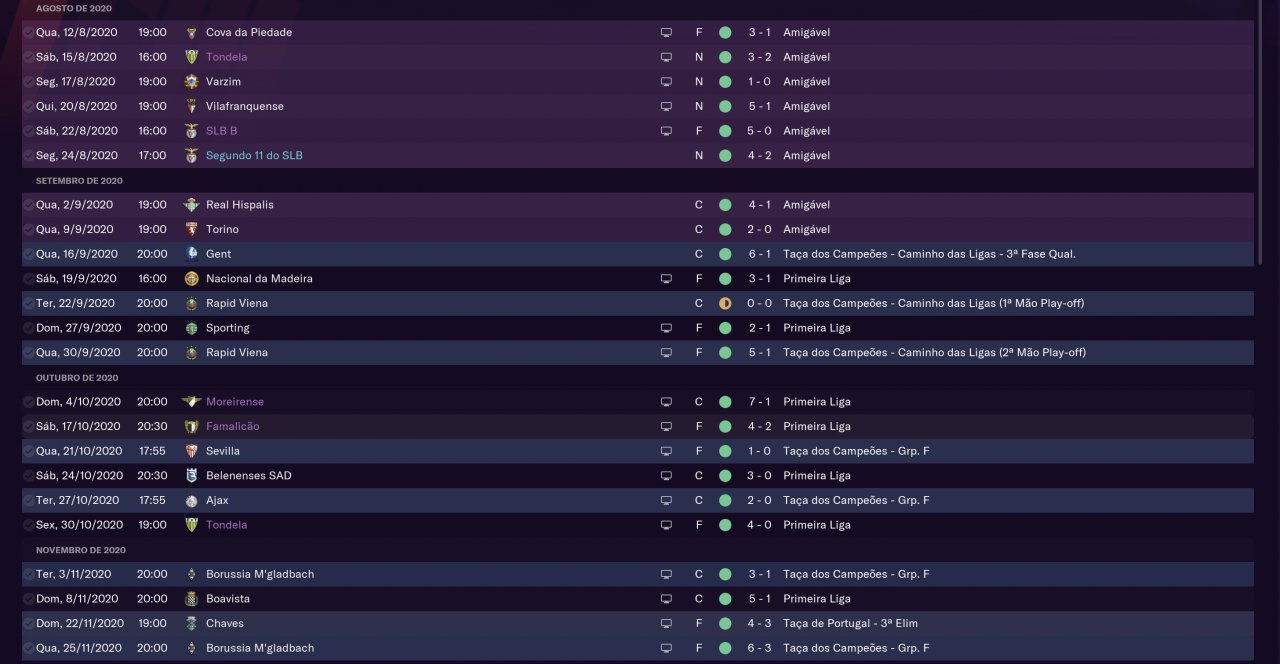Click the Sevilla club badge
Image resolution: width=1280 pixels, height=664 pixels.
pos(192,451)
